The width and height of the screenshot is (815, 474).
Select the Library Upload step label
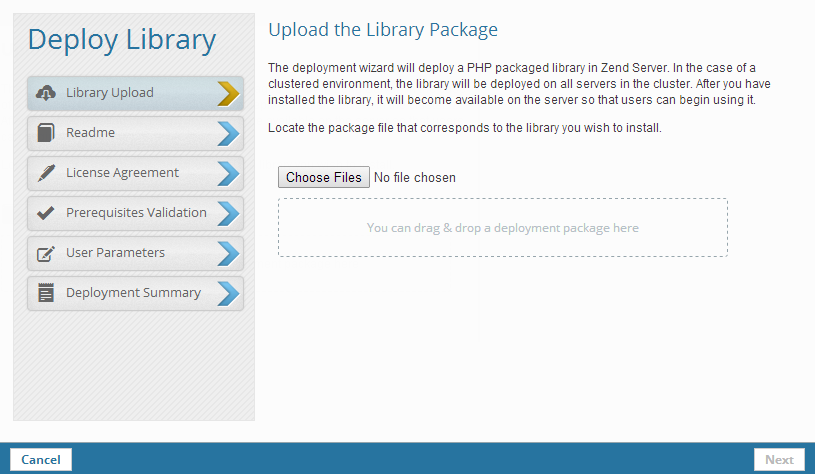tap(110, 93)
